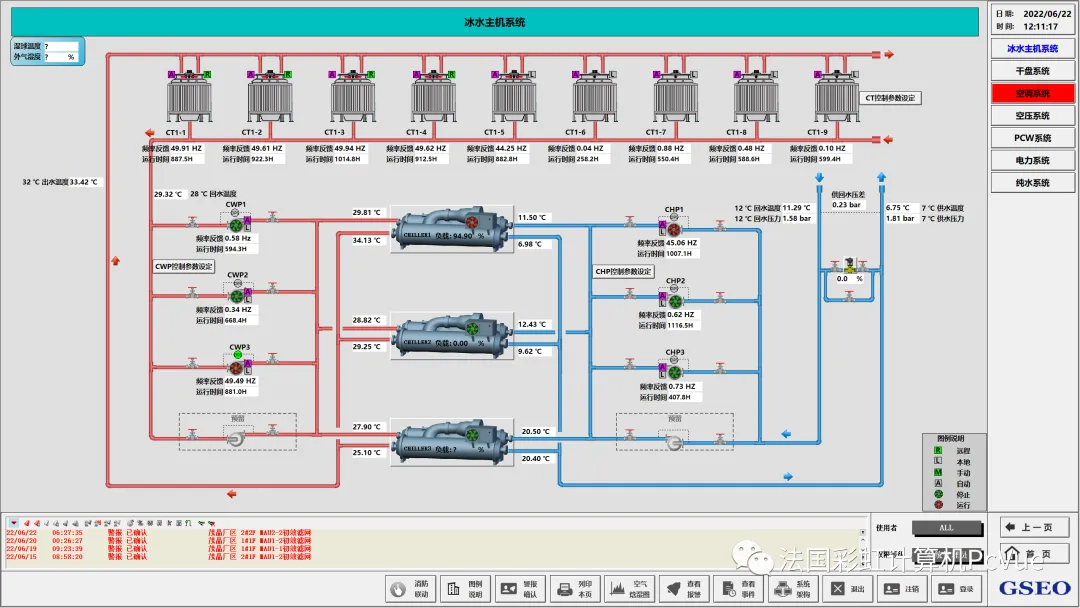Open the 图例说明 legend icon

(x=465, y=589)
